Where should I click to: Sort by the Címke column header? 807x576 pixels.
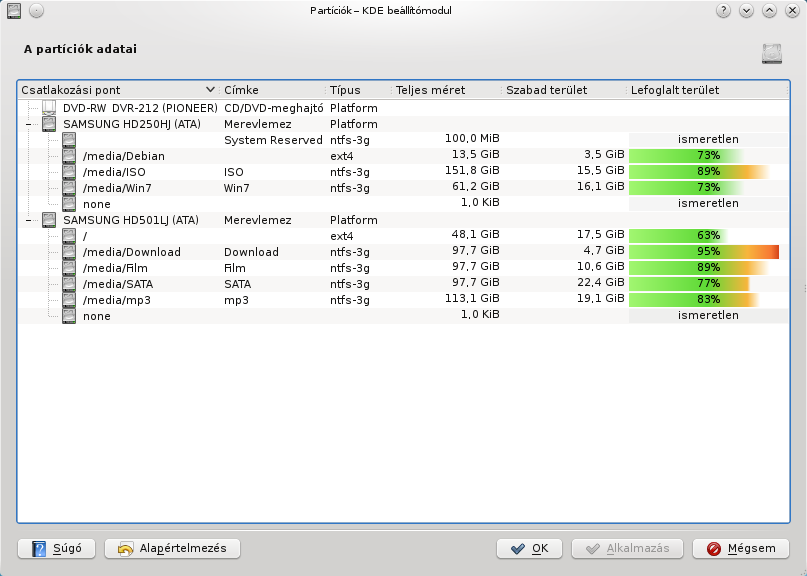(272, 90)
